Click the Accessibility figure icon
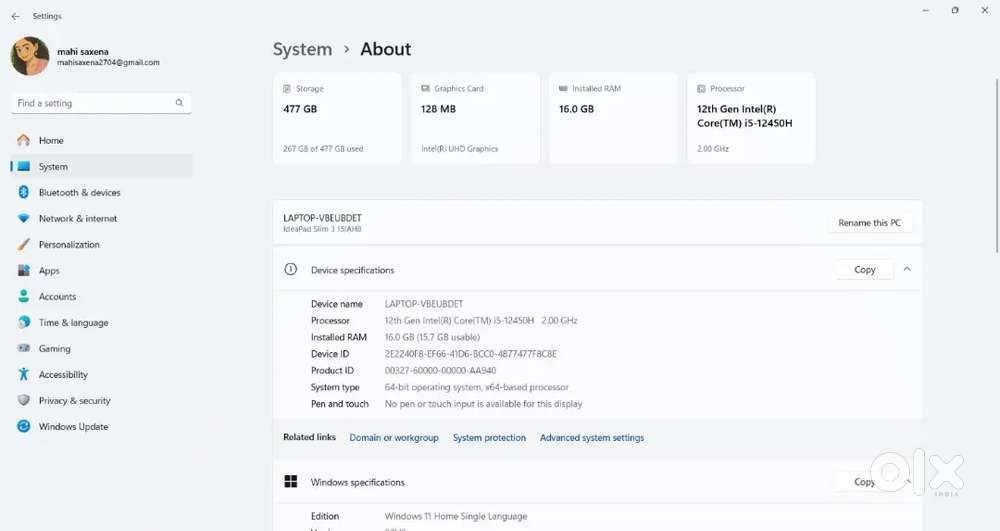This screenshot has height=531, width=1000. tap(24, 375)
